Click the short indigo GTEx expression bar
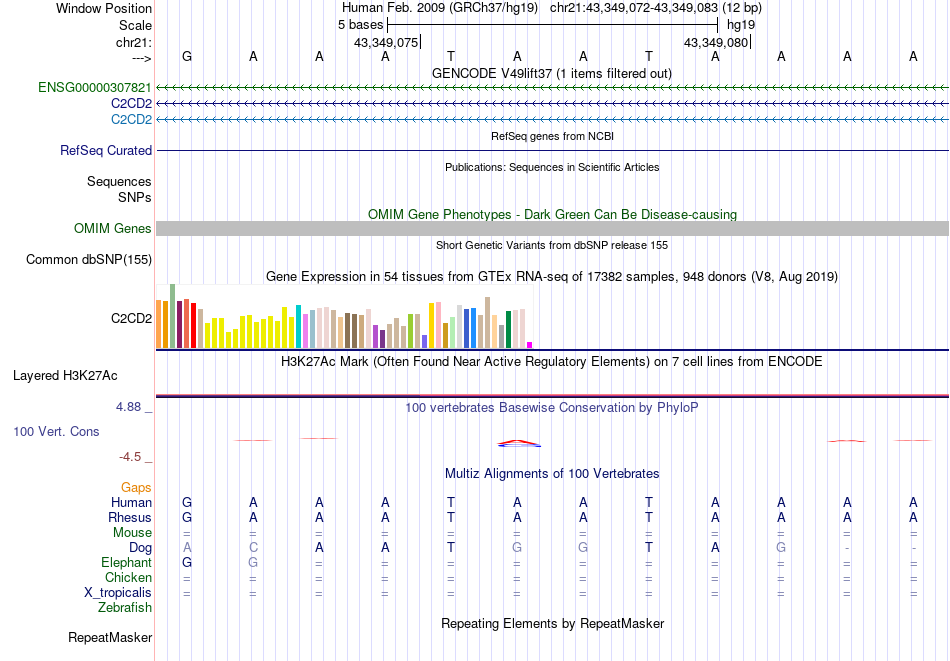Image resolution: width=950 pixels, height=661 pixels. point(424,341)
